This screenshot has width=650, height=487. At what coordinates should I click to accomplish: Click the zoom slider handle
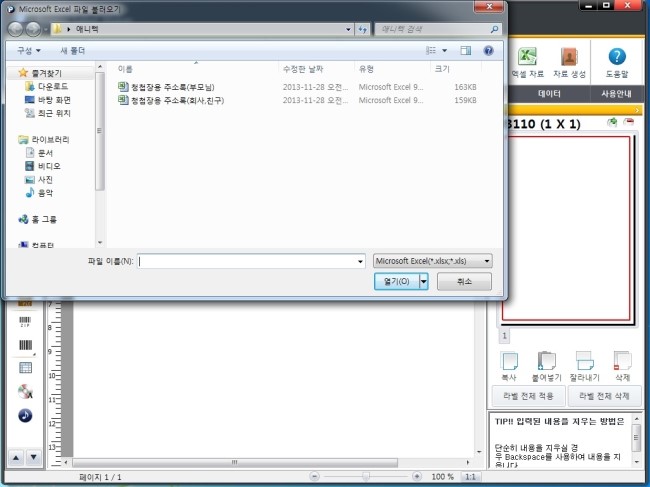click(366, 477)
